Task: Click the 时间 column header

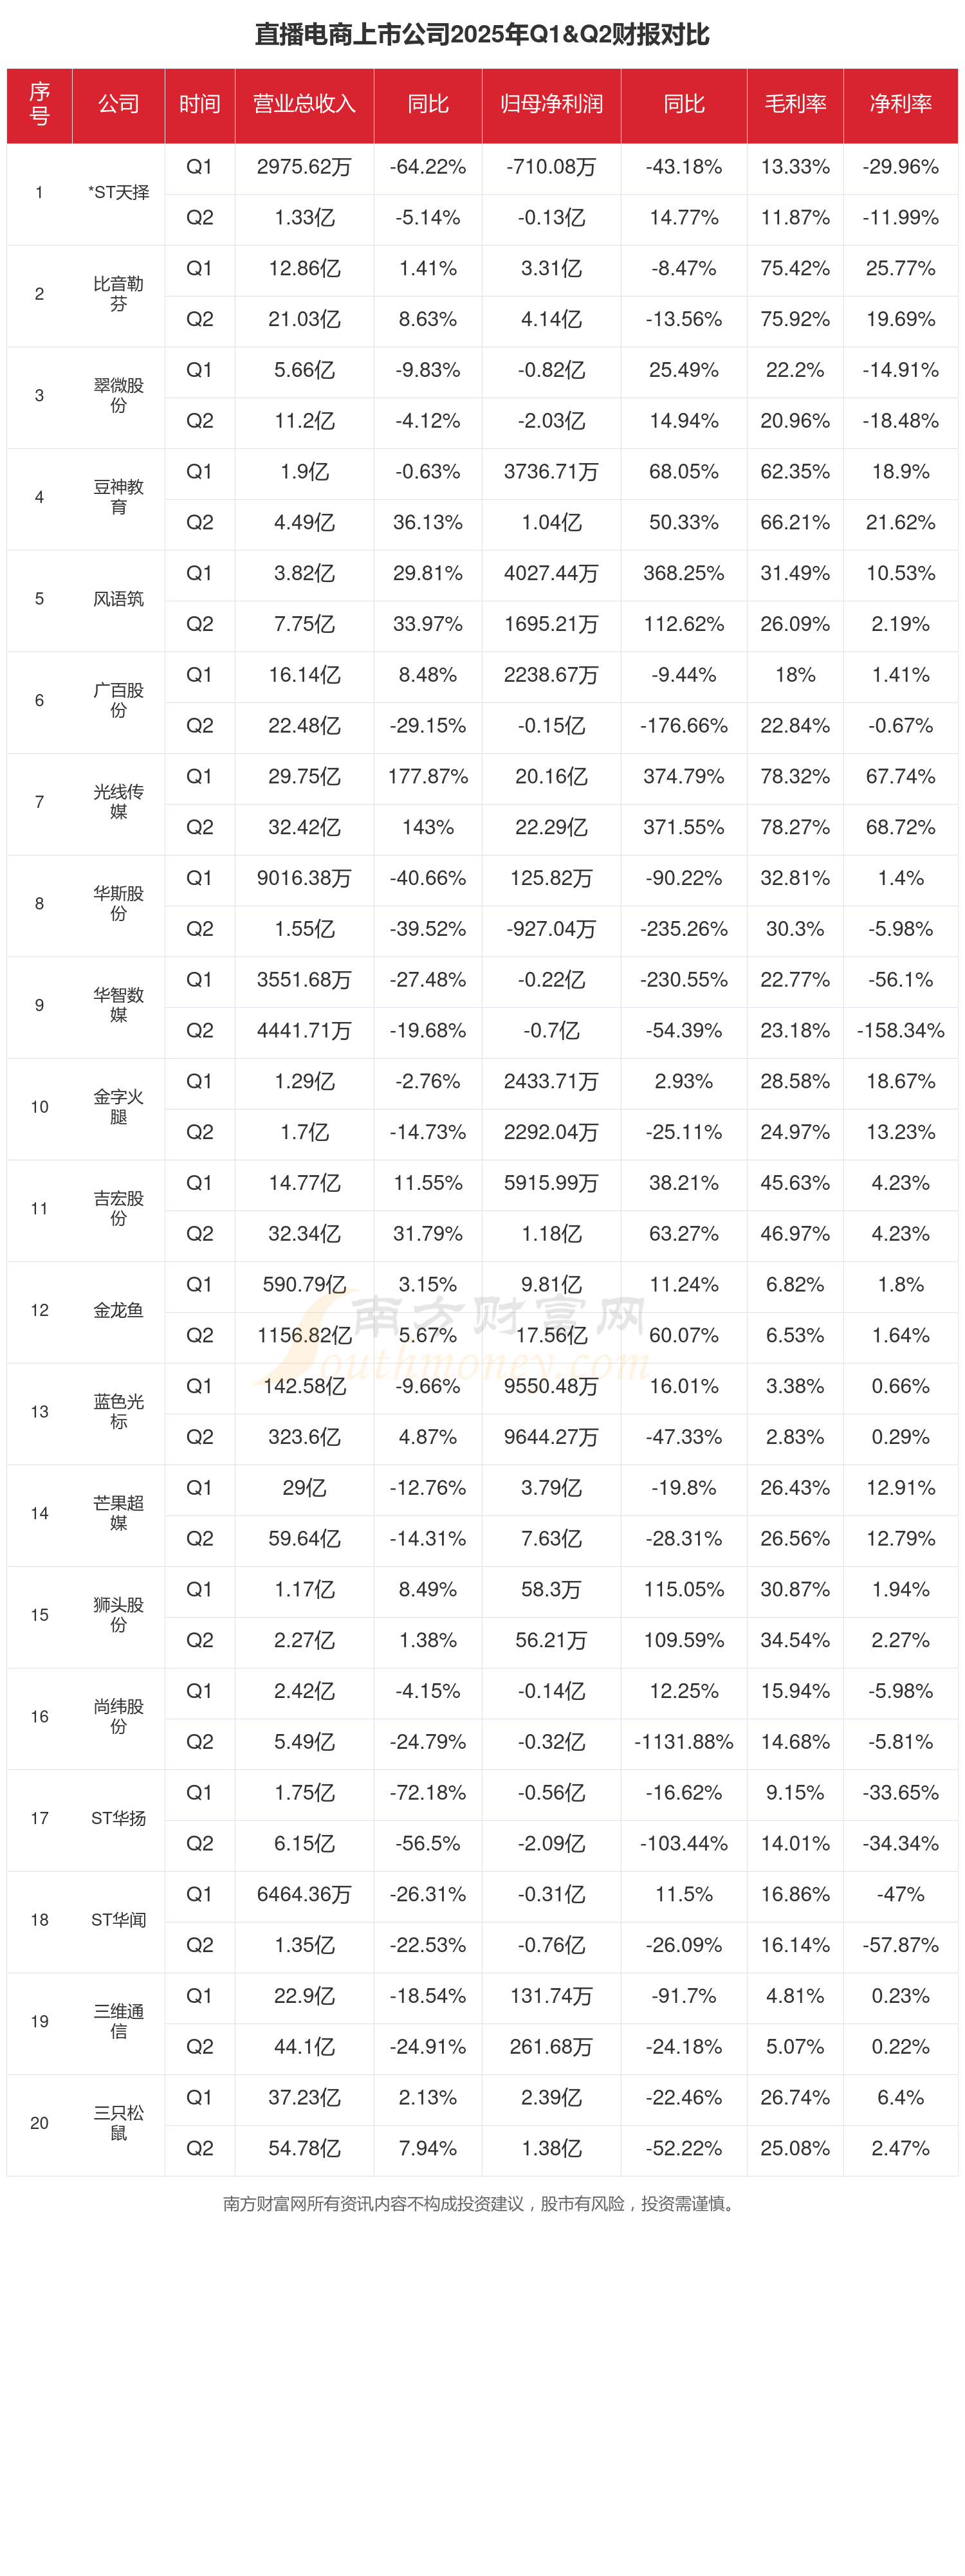Action: (x=199, y=105)
